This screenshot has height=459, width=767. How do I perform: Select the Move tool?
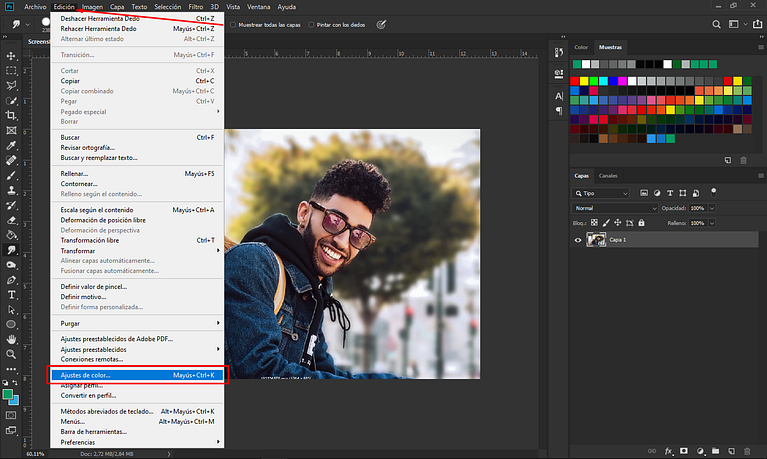pyautogui.click(x=11, y=56)
